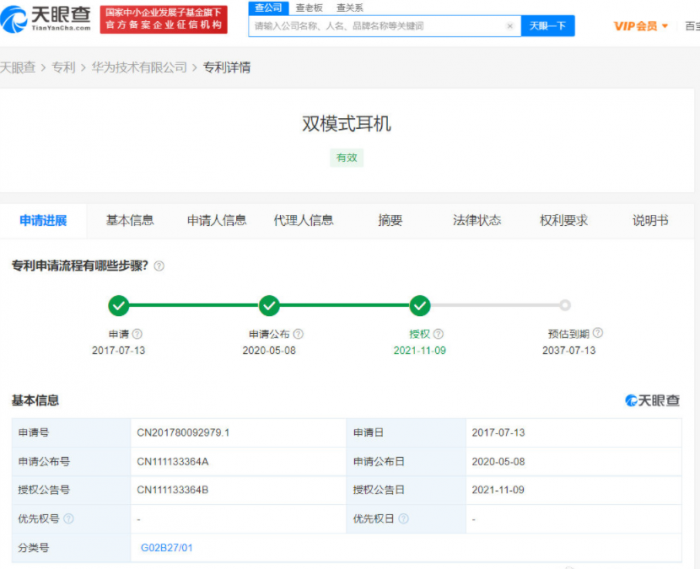
Task: Click the 授权 step green checkmark
Action: [420, 305]
